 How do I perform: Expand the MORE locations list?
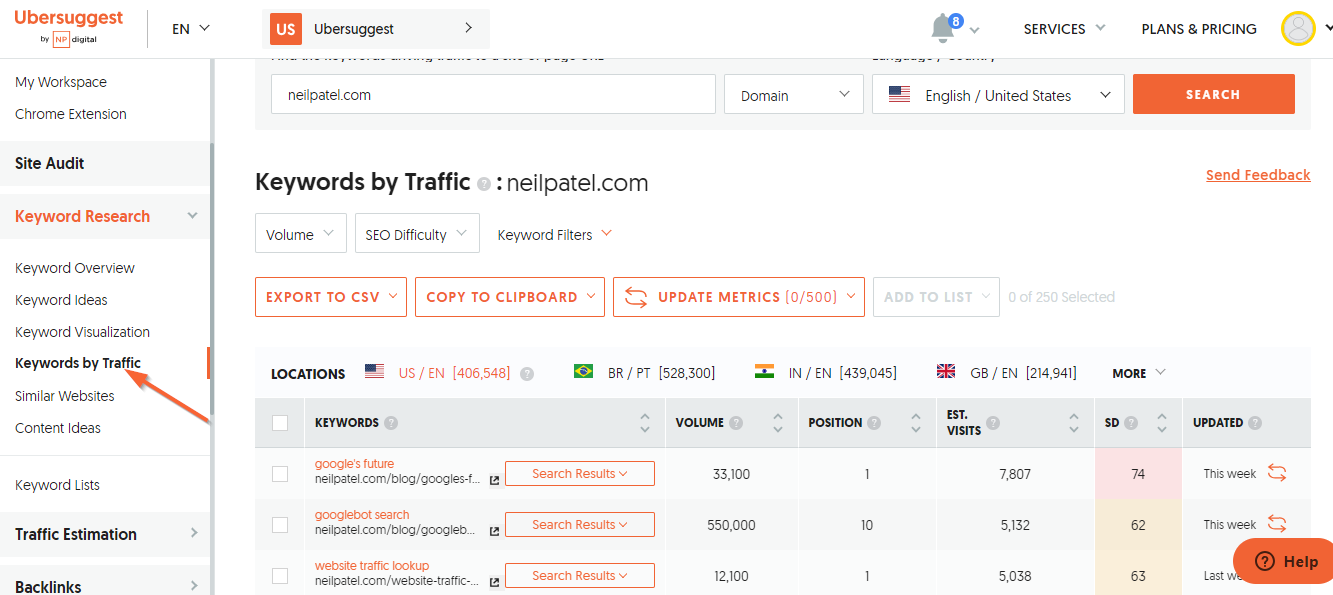[1139, 373]
